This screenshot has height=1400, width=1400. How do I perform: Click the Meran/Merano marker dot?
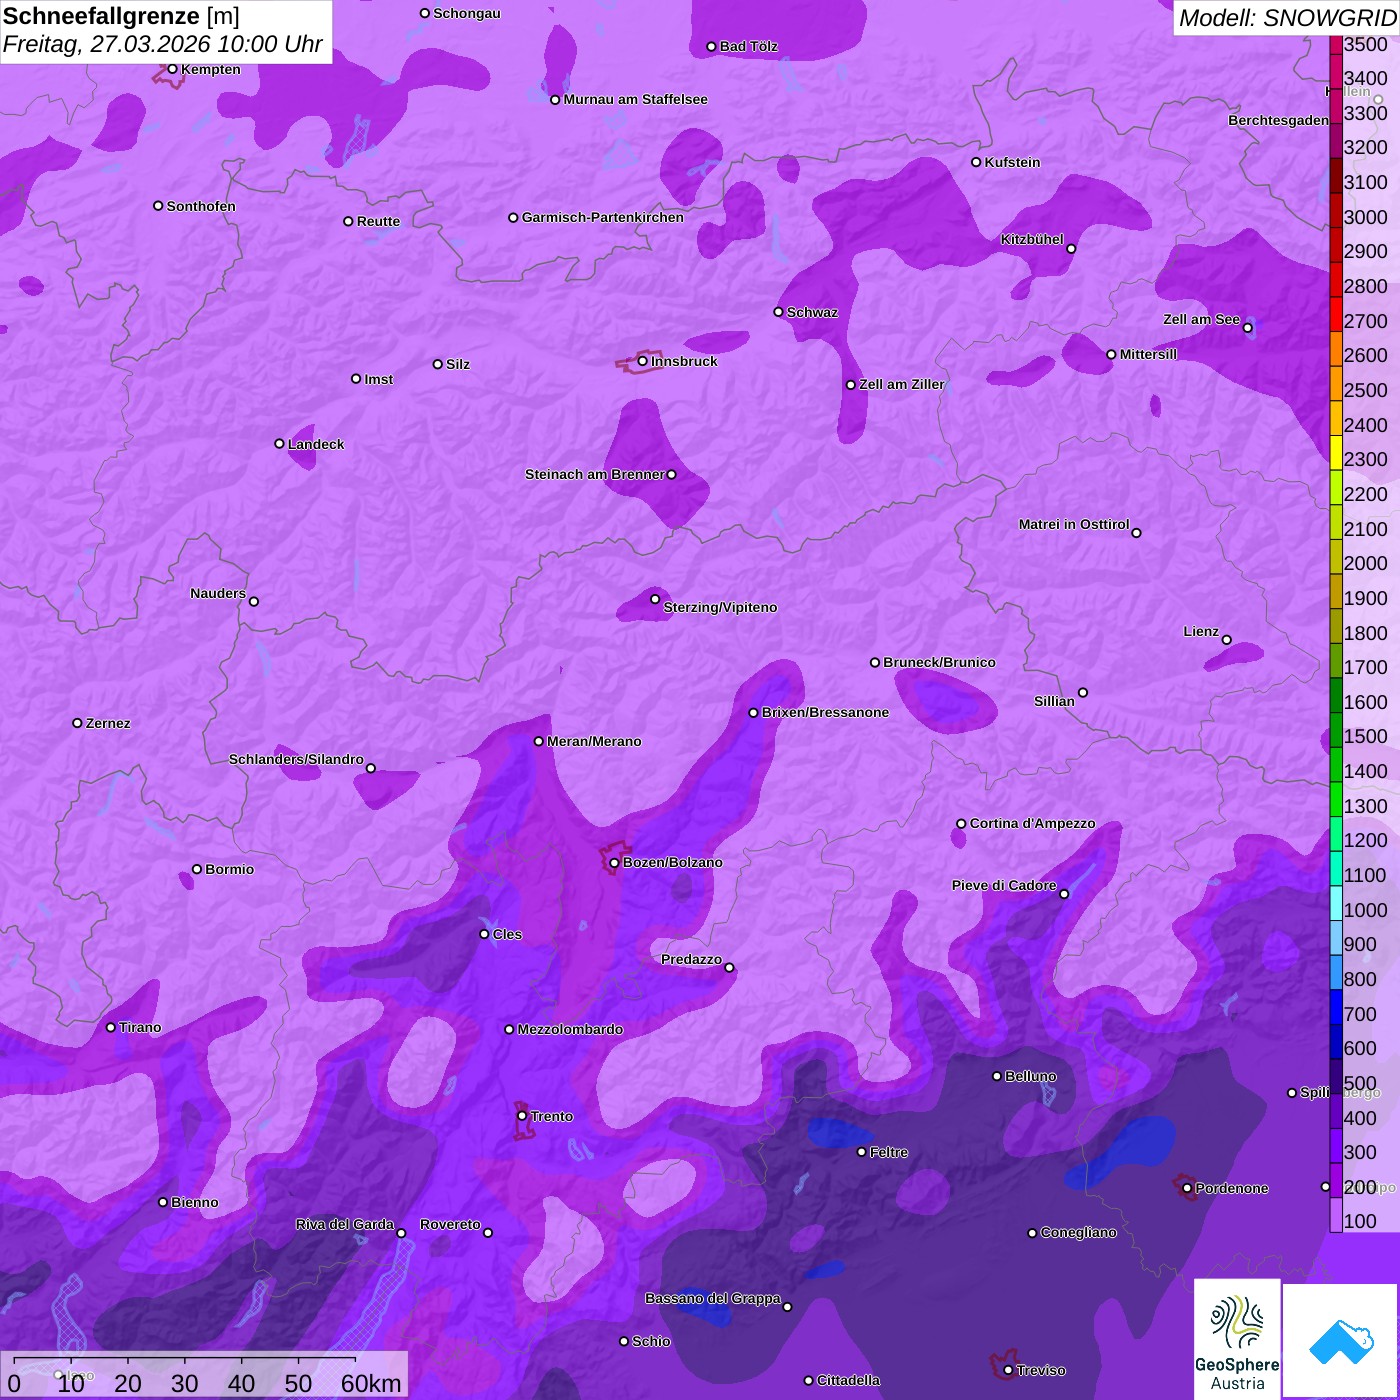click(x=538, y=741)
